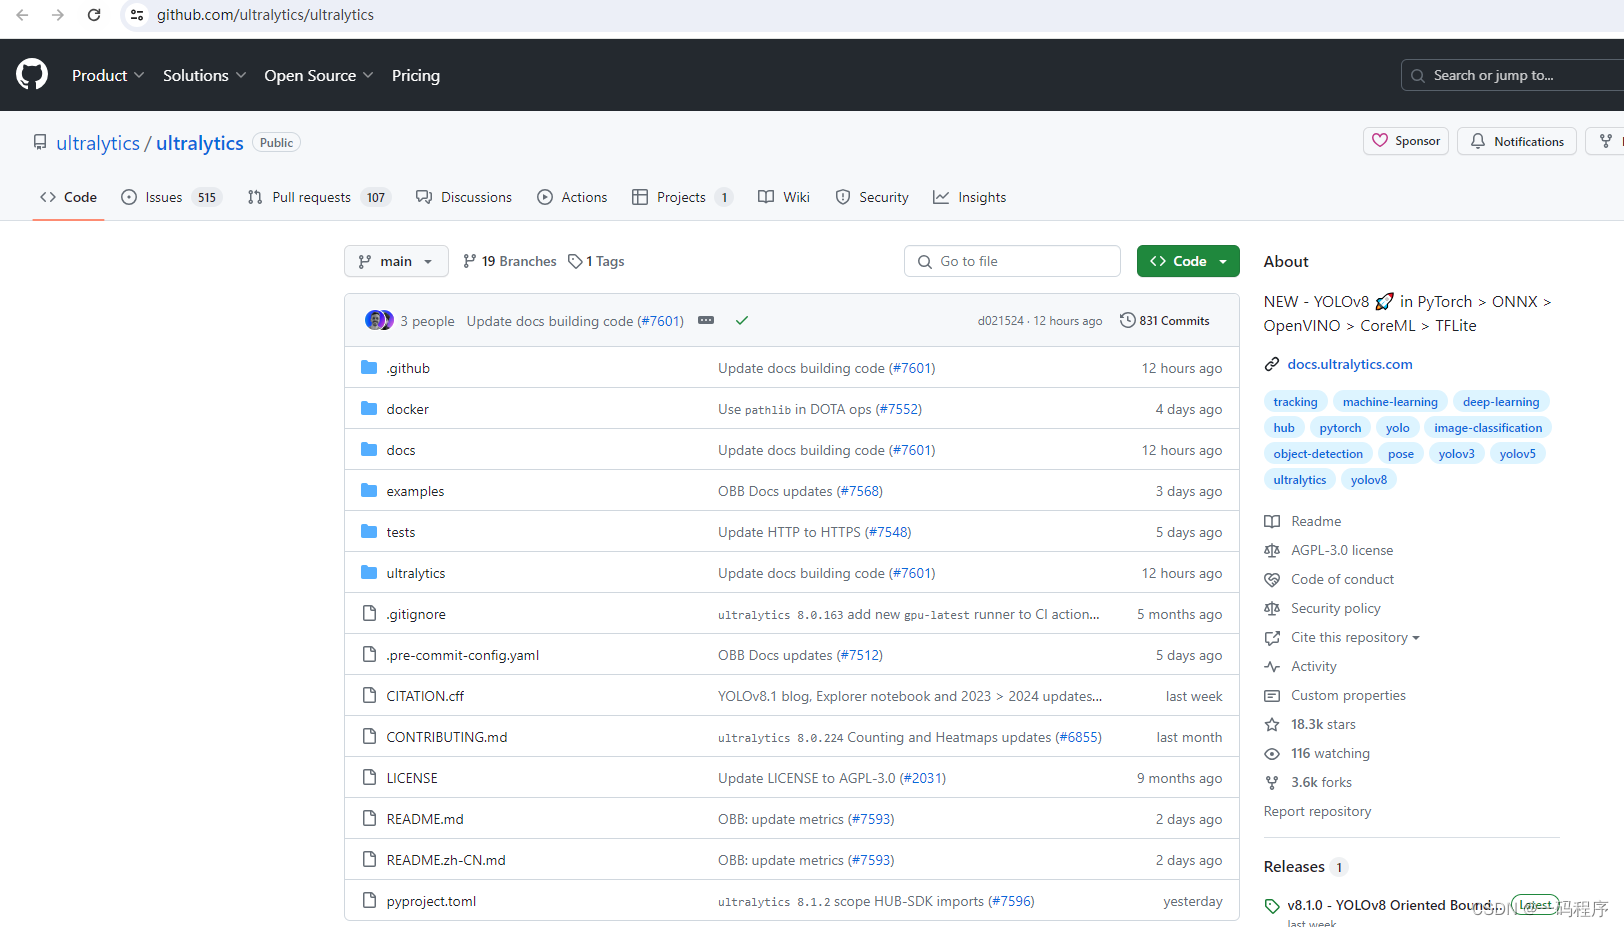Click the LICENSE file icon
Image resolution: width=1624 pixels, height=927 pixels.
(x=369, y=778)
